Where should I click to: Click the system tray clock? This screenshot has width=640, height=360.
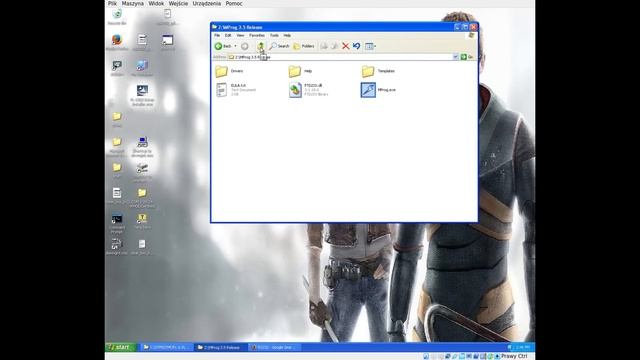coord(523,347)
